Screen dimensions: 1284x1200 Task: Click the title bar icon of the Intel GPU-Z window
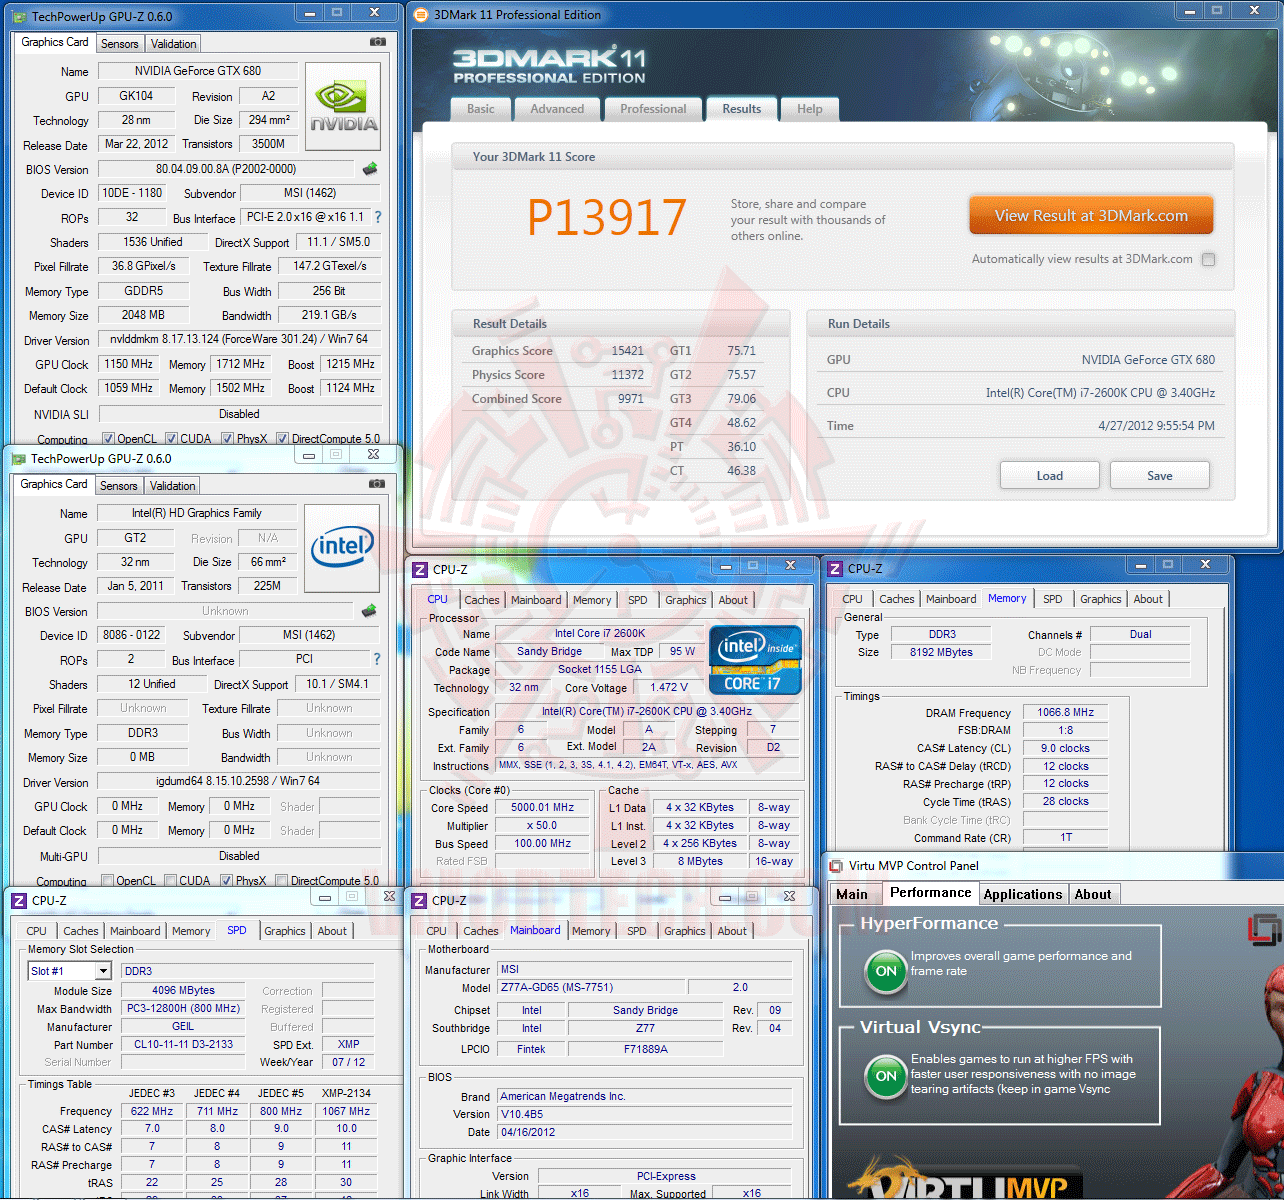pos(18,459)
